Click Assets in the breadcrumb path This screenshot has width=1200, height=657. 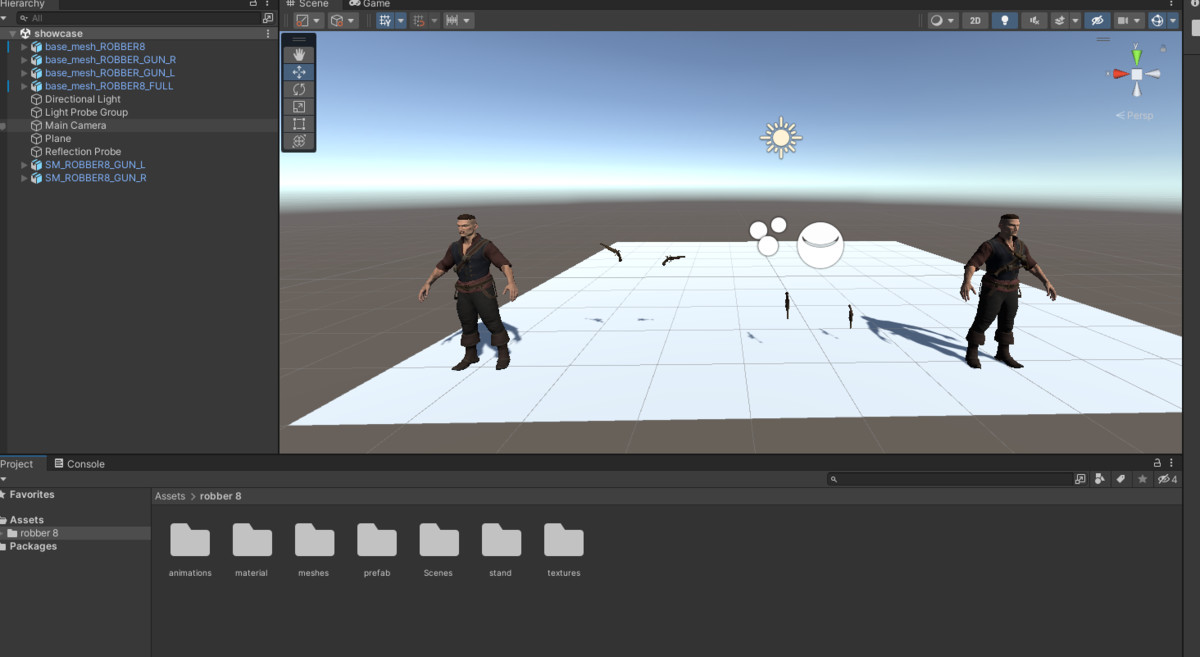pos(169,496)
